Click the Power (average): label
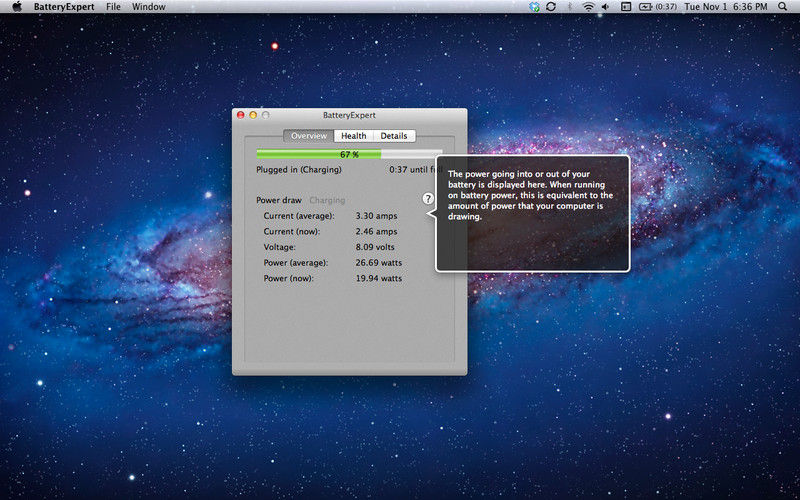 coord(296,263)
